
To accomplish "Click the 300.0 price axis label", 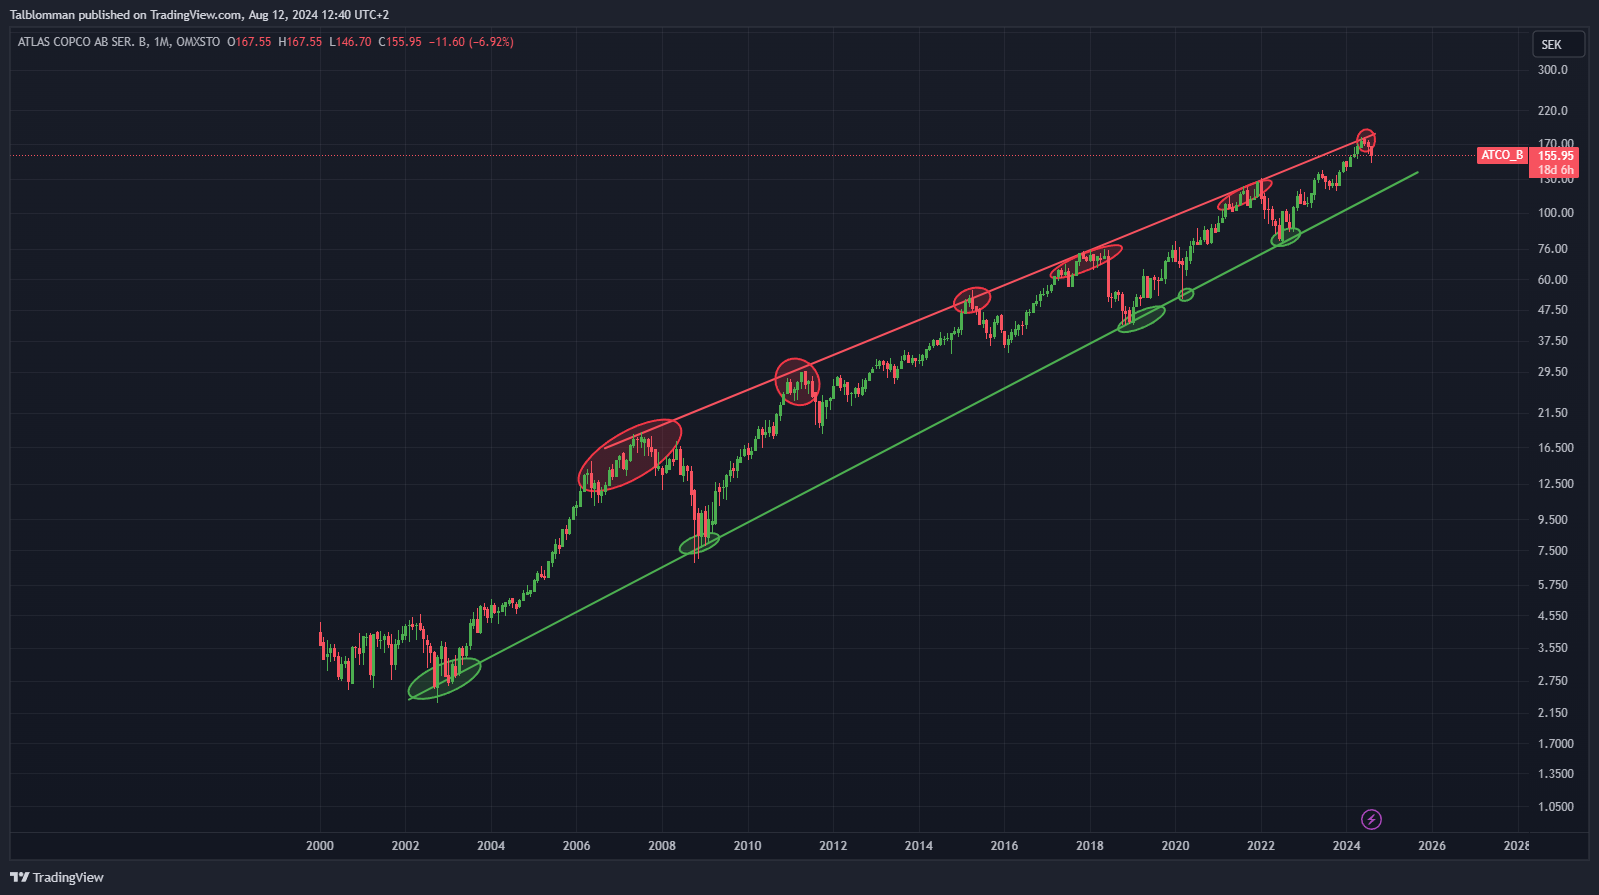I will [x=1553, y=70].
